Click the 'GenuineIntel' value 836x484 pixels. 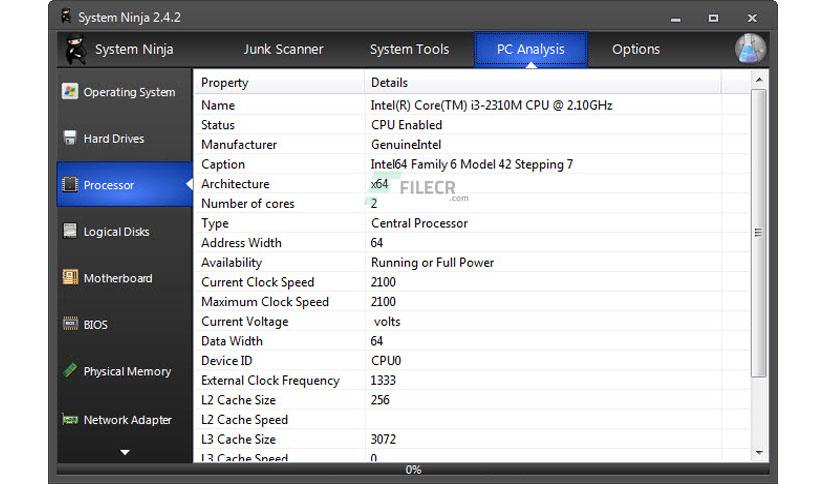click(x=406, y=144)
